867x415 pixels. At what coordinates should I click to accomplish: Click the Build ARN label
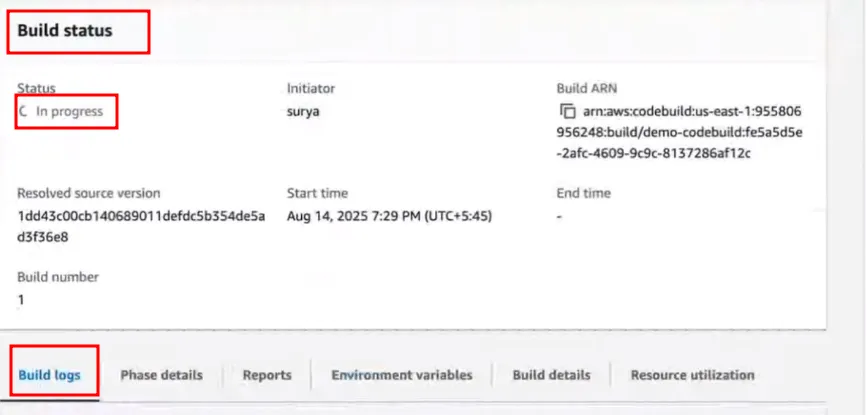point(587,88)
